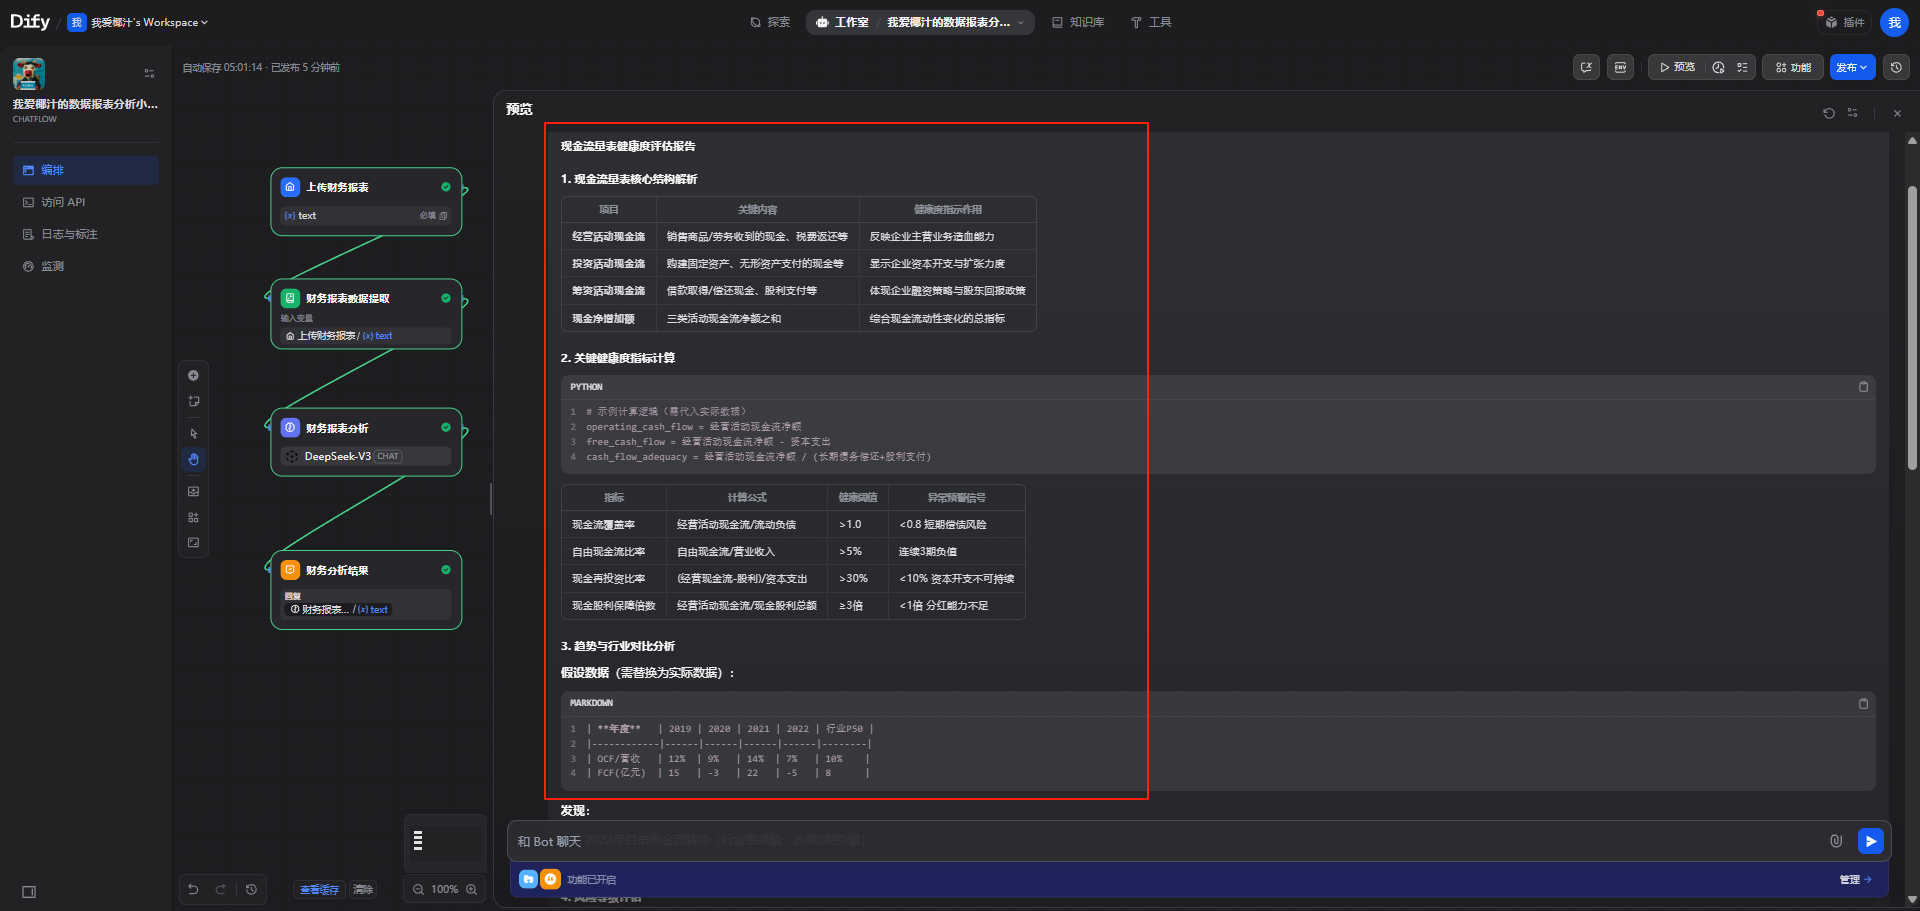Click the add note icon
Image resolution: width=1920 pixels, height=911 pixels.
click(x=193, y=401)
